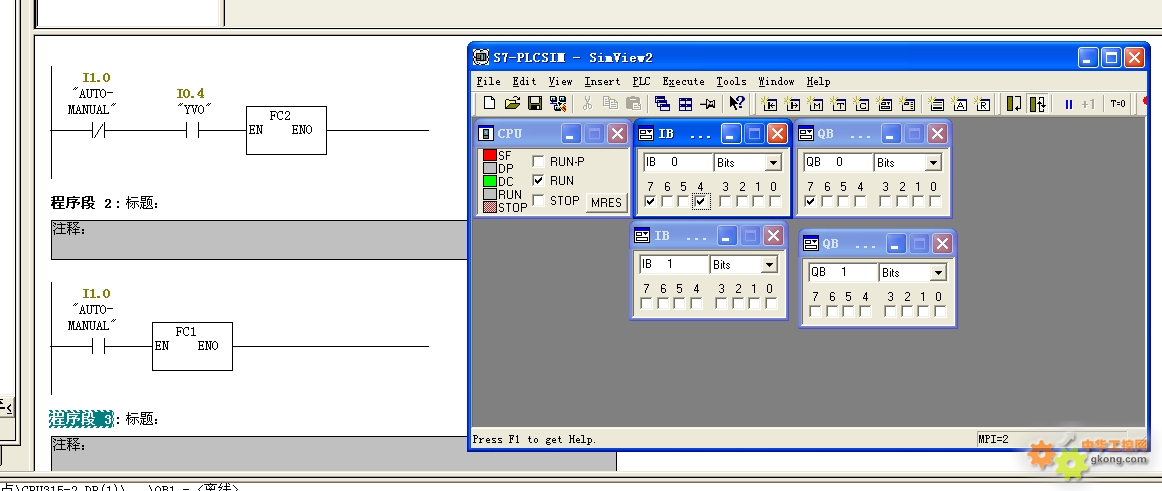Click the Copy toolbar icon
The image size is (1162, 491).
click(611, 104)
